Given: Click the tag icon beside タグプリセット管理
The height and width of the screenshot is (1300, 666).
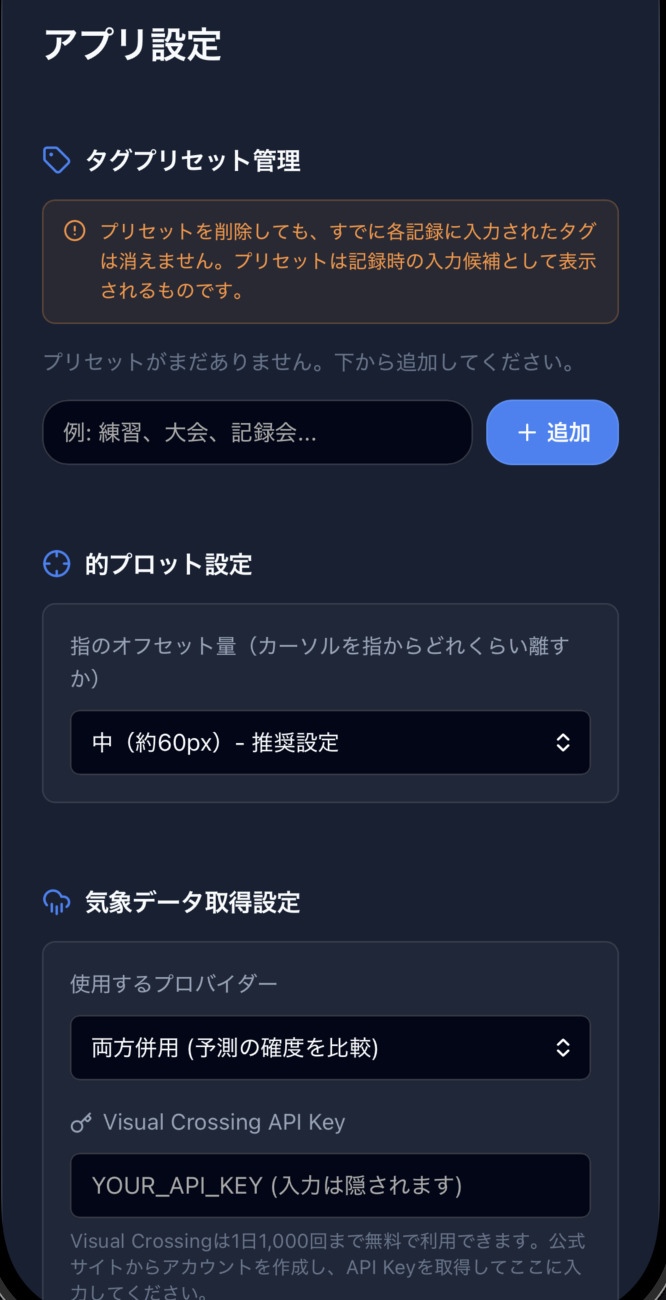Looking at the screenshot, I should click(57, 160).
